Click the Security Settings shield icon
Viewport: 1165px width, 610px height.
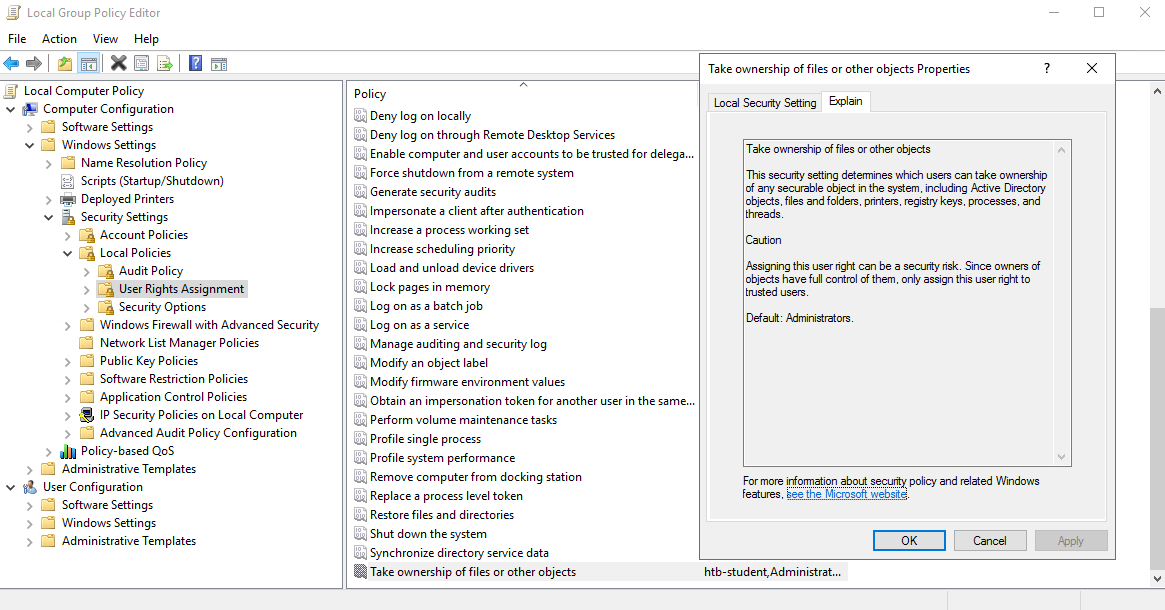[x=68, y=217]
